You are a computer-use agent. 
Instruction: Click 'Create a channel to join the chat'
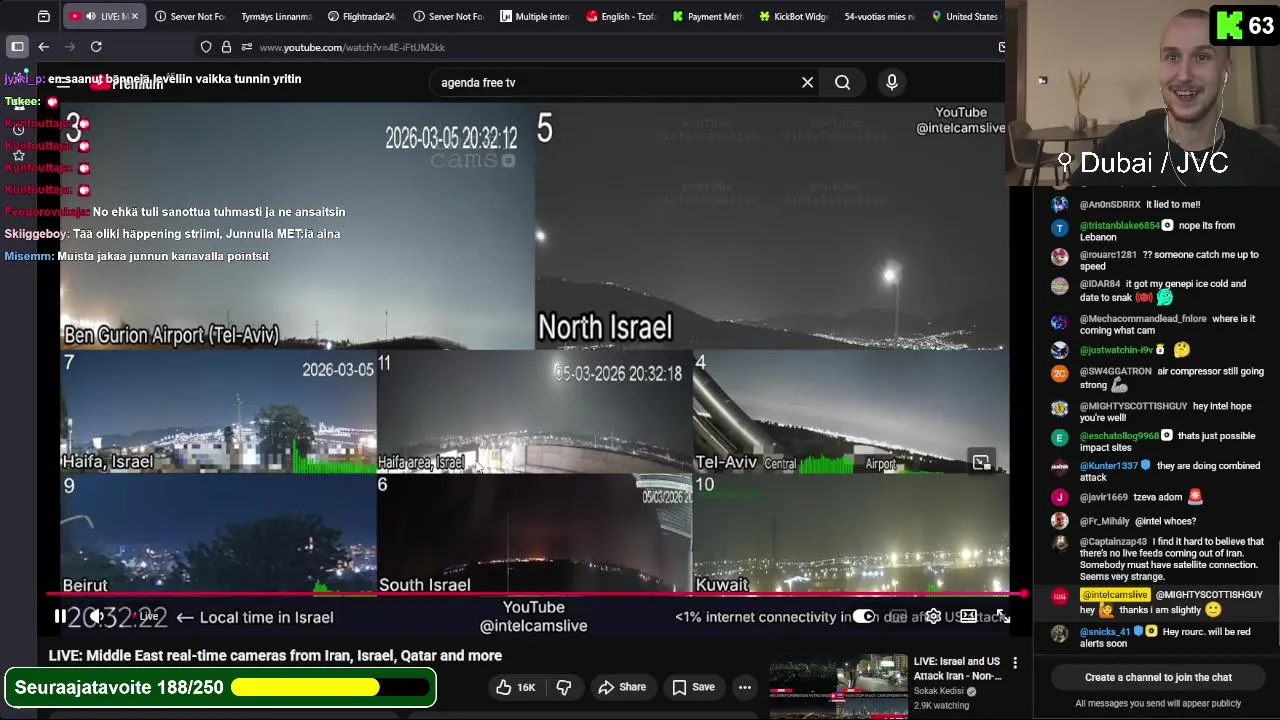tap(1158, 677)
